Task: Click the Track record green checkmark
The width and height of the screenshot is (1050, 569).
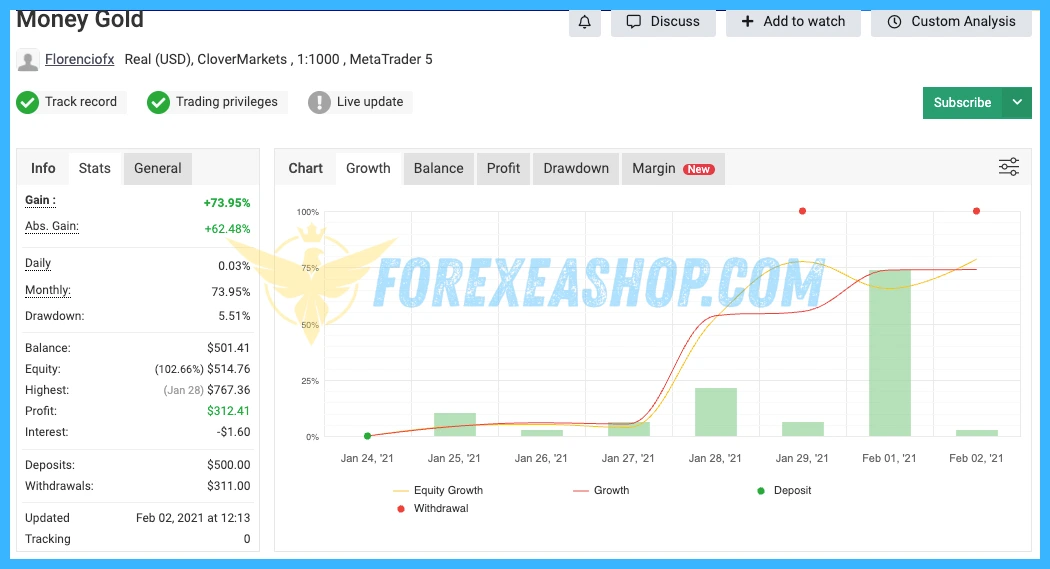Action: click(x=28, y=102)
